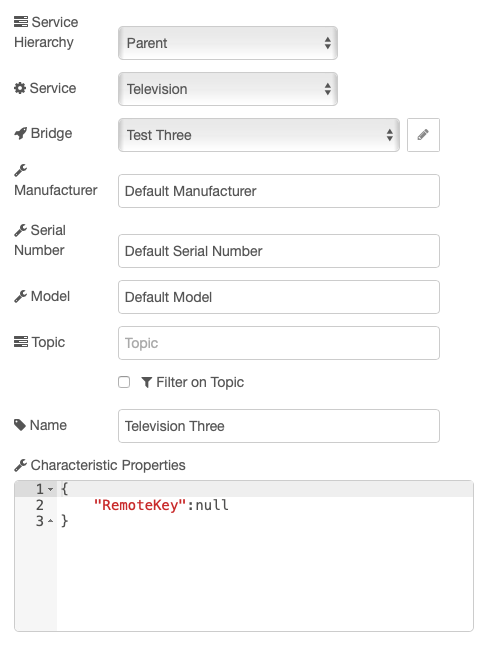The width and height of the screenshot is (492, 668).
Task: Focus the Model input field
Action: click(x=279, y=297)
